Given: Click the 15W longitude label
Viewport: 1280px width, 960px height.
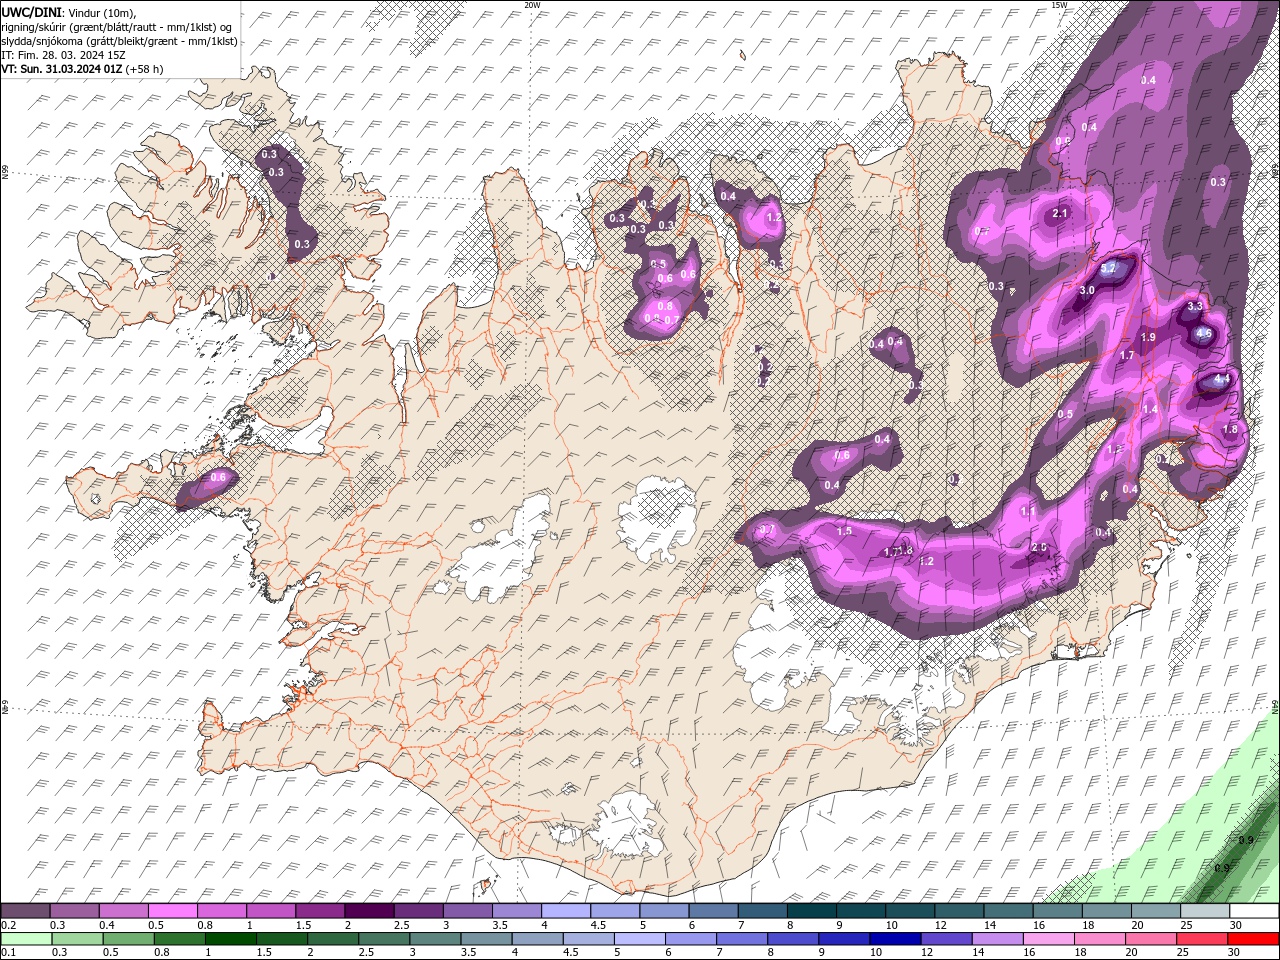Looking at the screenshot, I should 1059,5.
